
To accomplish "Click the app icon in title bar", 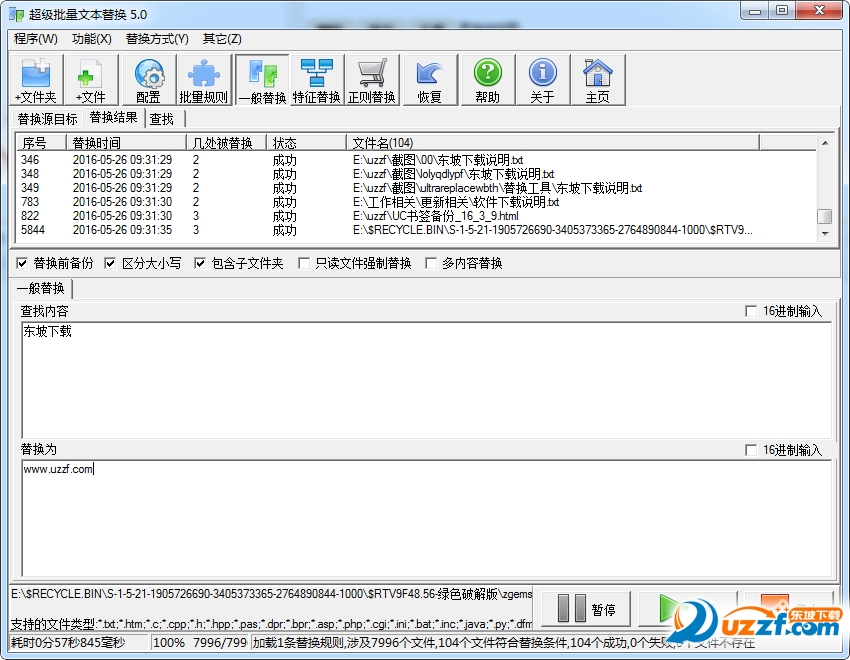I will (16, 14).
